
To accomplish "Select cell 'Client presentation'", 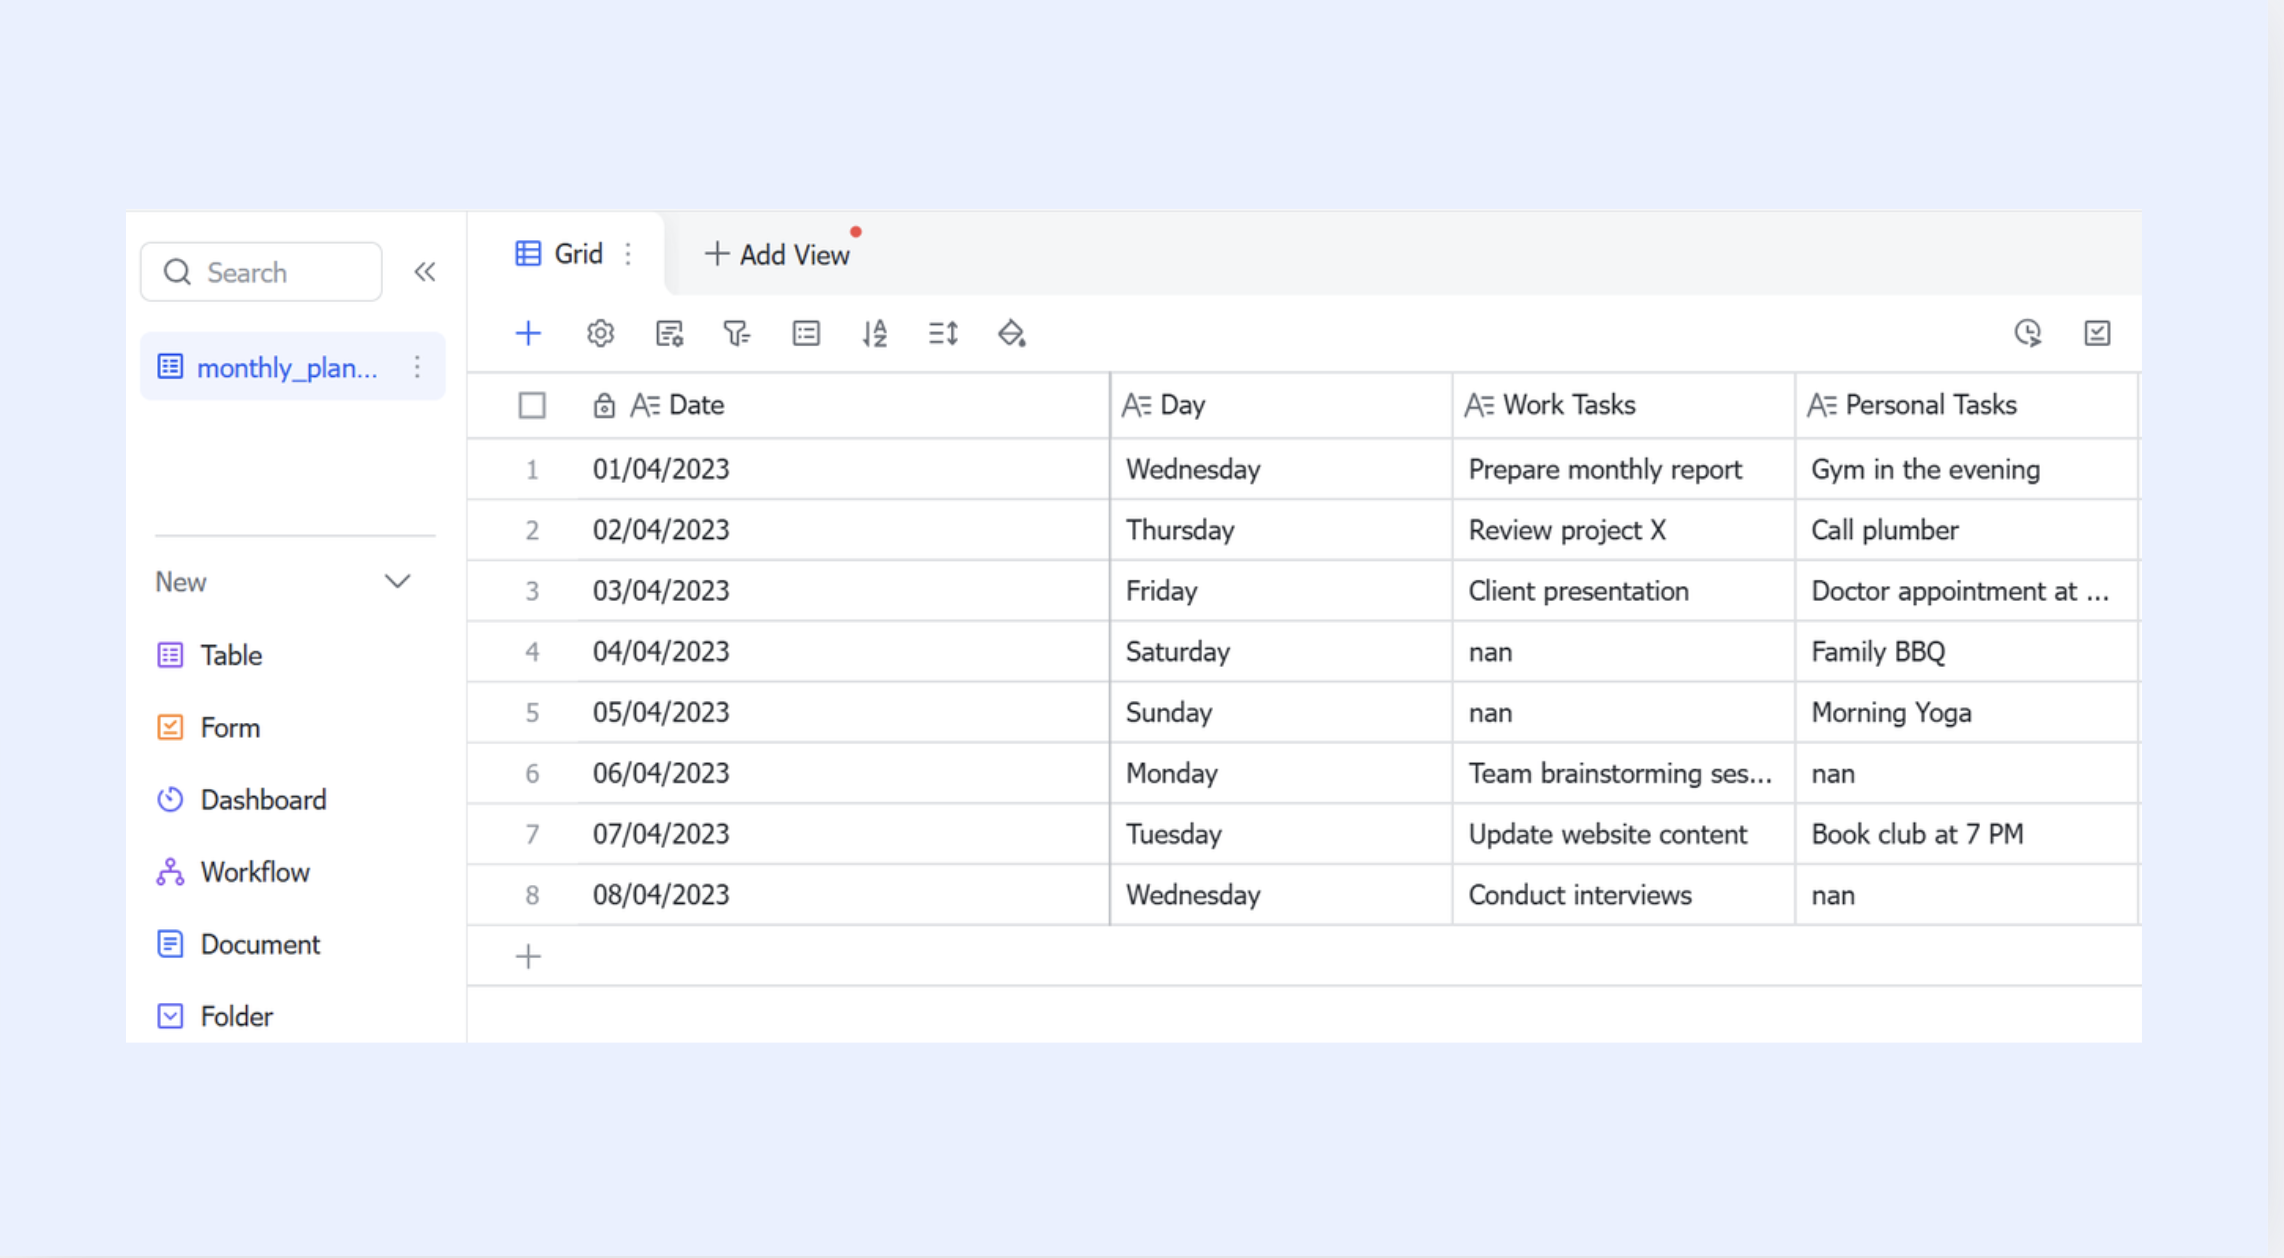I will [x=1624, y=591].
